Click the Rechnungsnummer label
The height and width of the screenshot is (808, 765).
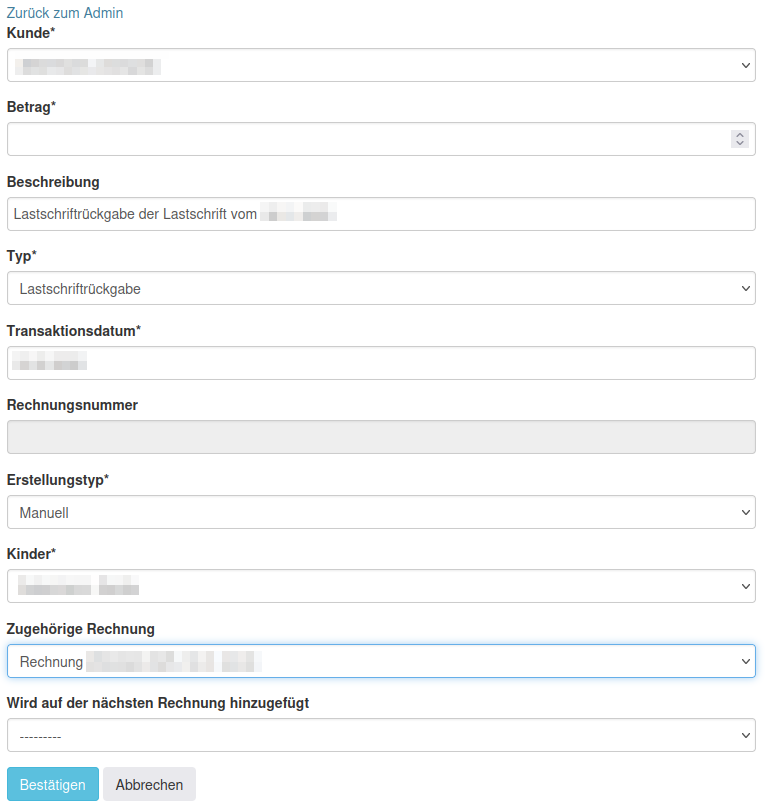[72, 405]
